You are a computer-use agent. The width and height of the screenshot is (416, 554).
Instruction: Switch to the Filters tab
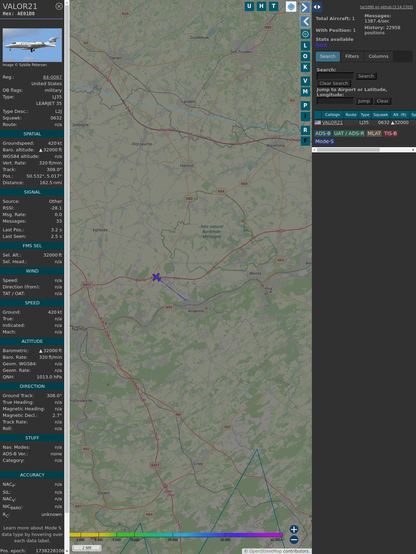click(x=352, y=56)
